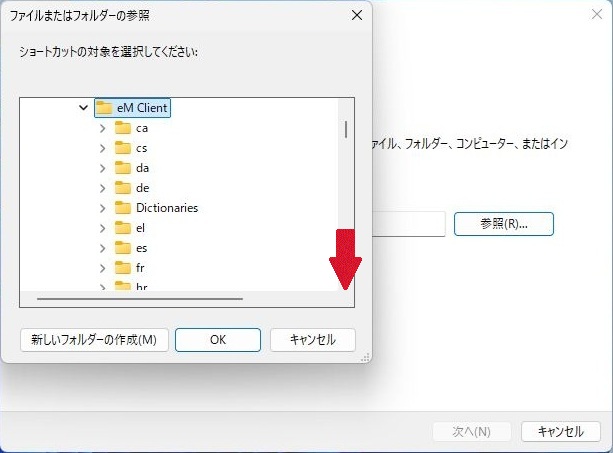
Task: Select the de folder label
Action: click(x=142, y=188)
